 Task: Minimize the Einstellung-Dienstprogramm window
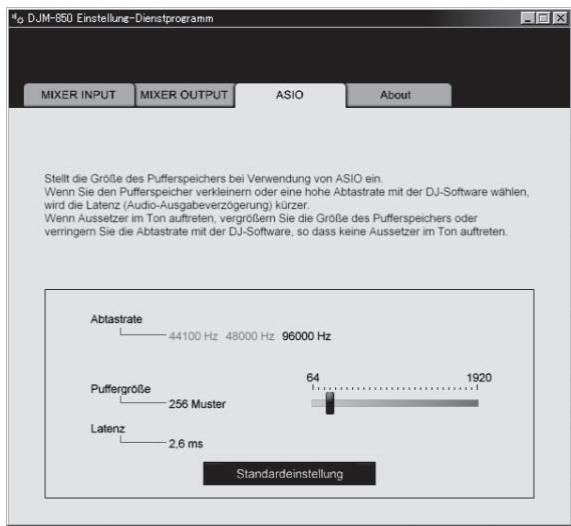click(x=527, y=18)
